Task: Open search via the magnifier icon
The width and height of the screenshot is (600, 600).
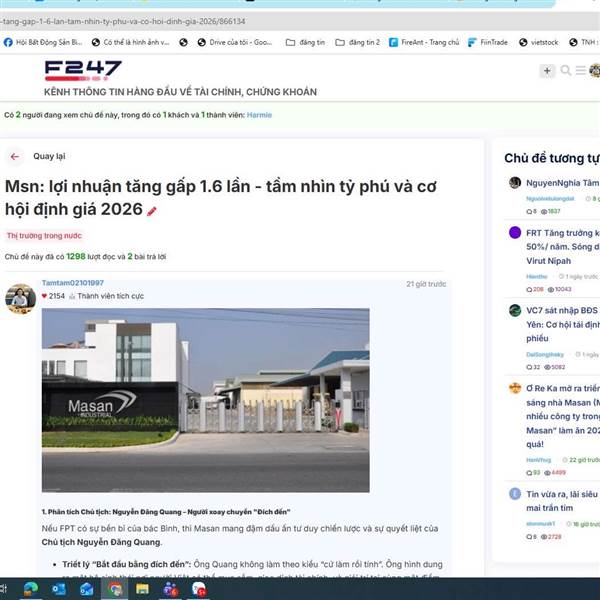Action: [x=566, y=70]
